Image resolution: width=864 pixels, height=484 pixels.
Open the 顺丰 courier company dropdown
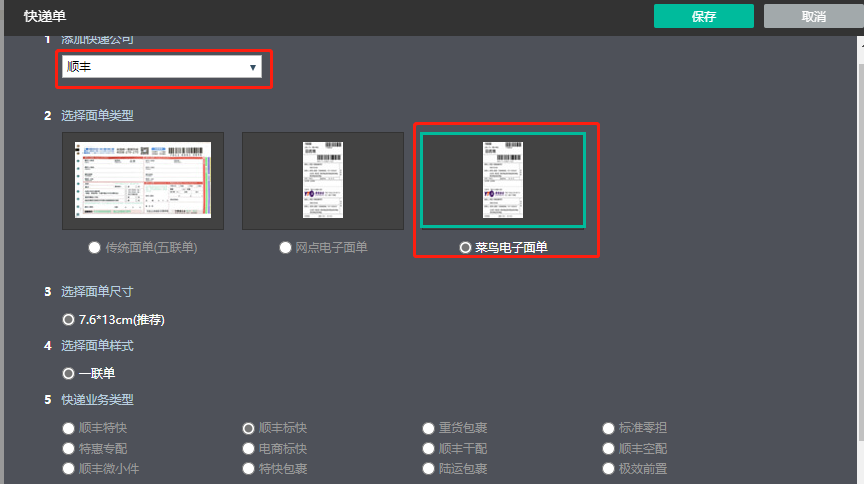161,67
